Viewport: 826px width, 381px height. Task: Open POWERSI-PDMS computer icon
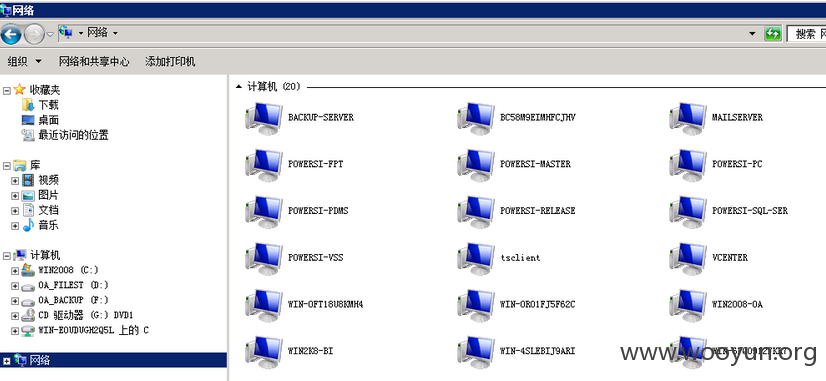[264, 211]
